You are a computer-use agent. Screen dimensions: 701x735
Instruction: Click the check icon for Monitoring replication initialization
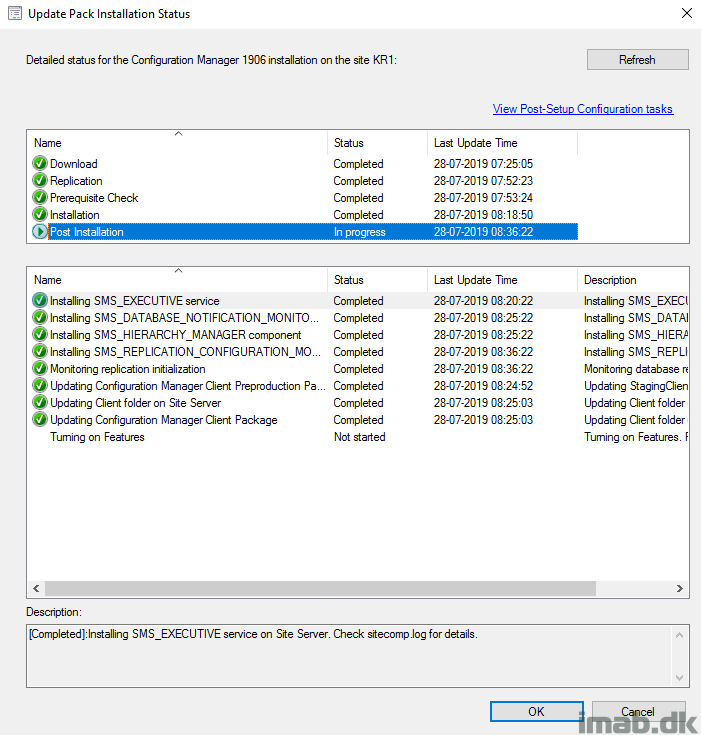(40, 368)
